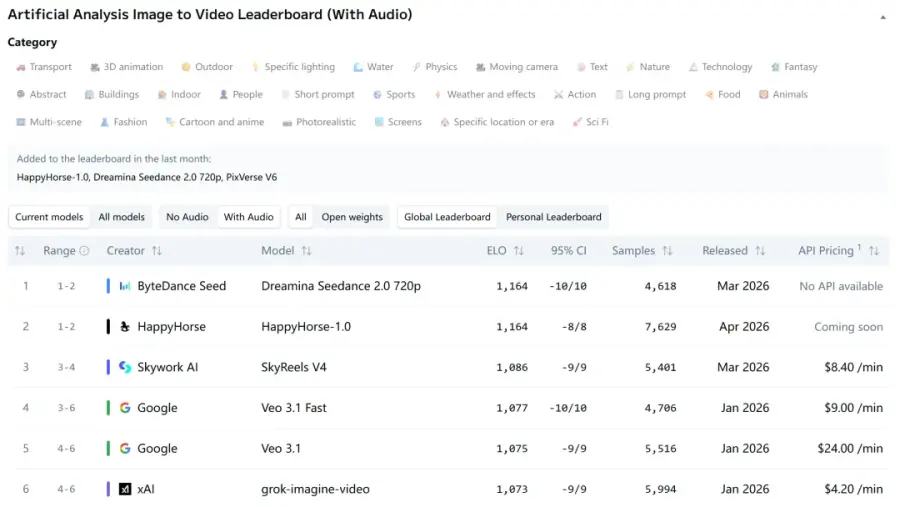The width and height of the screenshot is (900, 507).
Task: Click the Physics category icon
Action: click(x=417, y=67)
